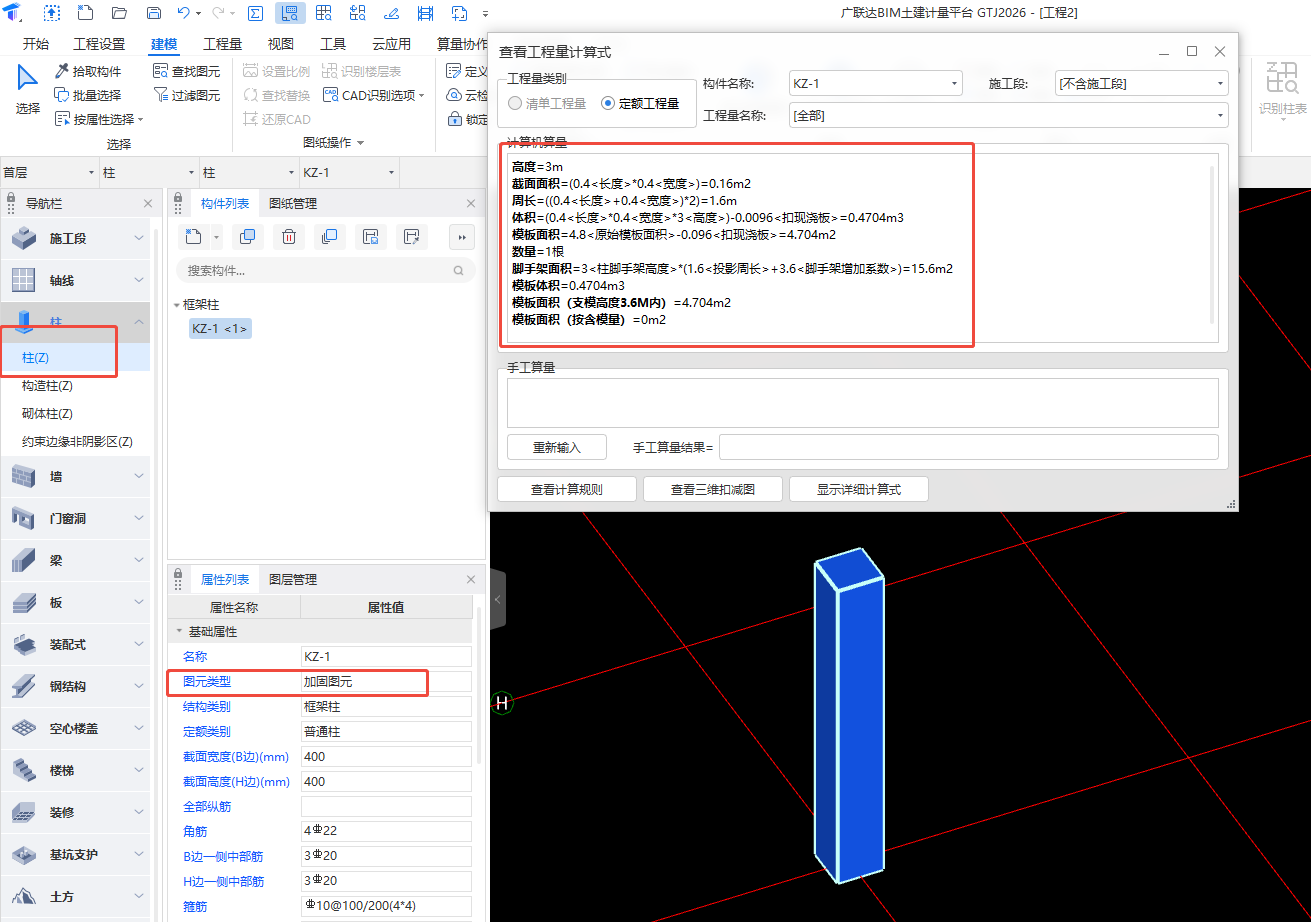Click 查看三维扣减图 button

coord(713,489)
